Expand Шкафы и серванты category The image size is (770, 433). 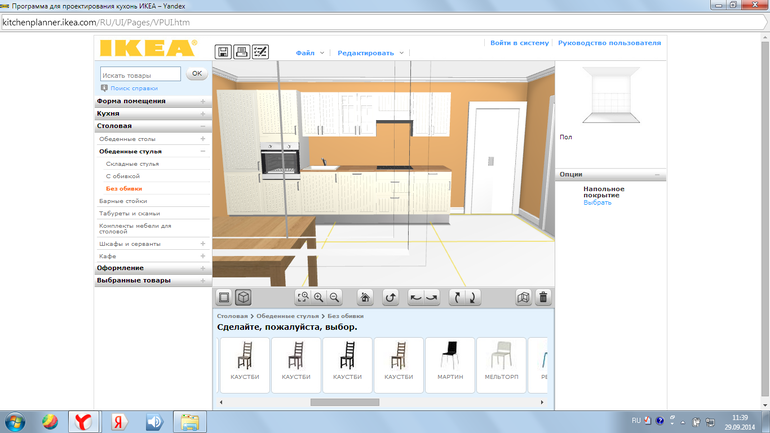(203, 243)
